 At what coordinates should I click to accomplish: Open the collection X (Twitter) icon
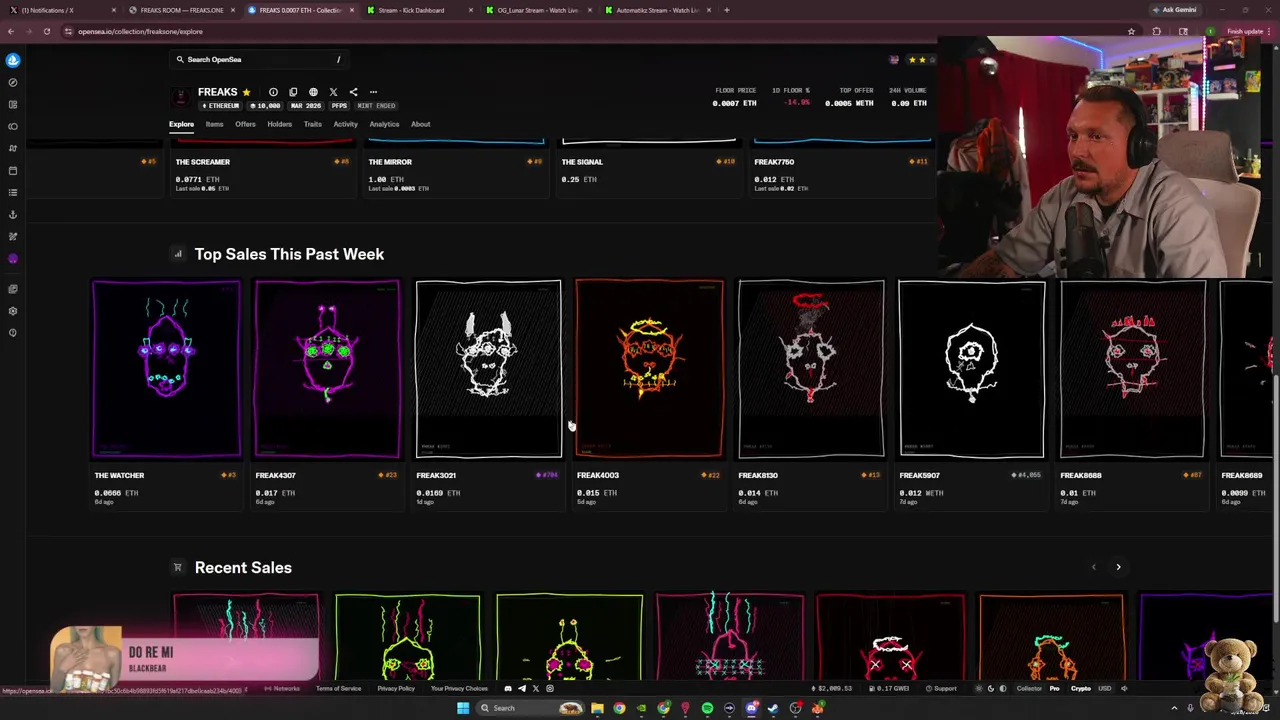click(333, 92)
